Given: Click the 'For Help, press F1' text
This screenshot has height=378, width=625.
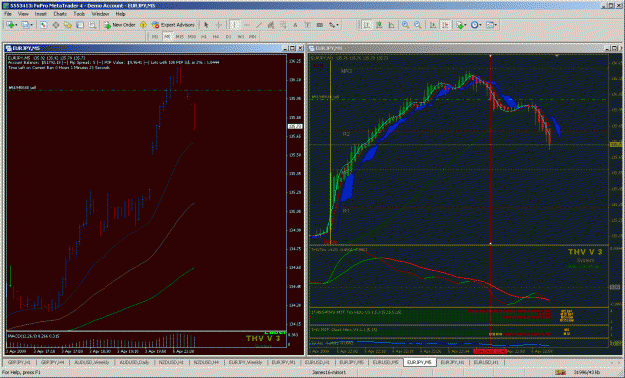Looking at the screenshot, I should pos(21,372).
